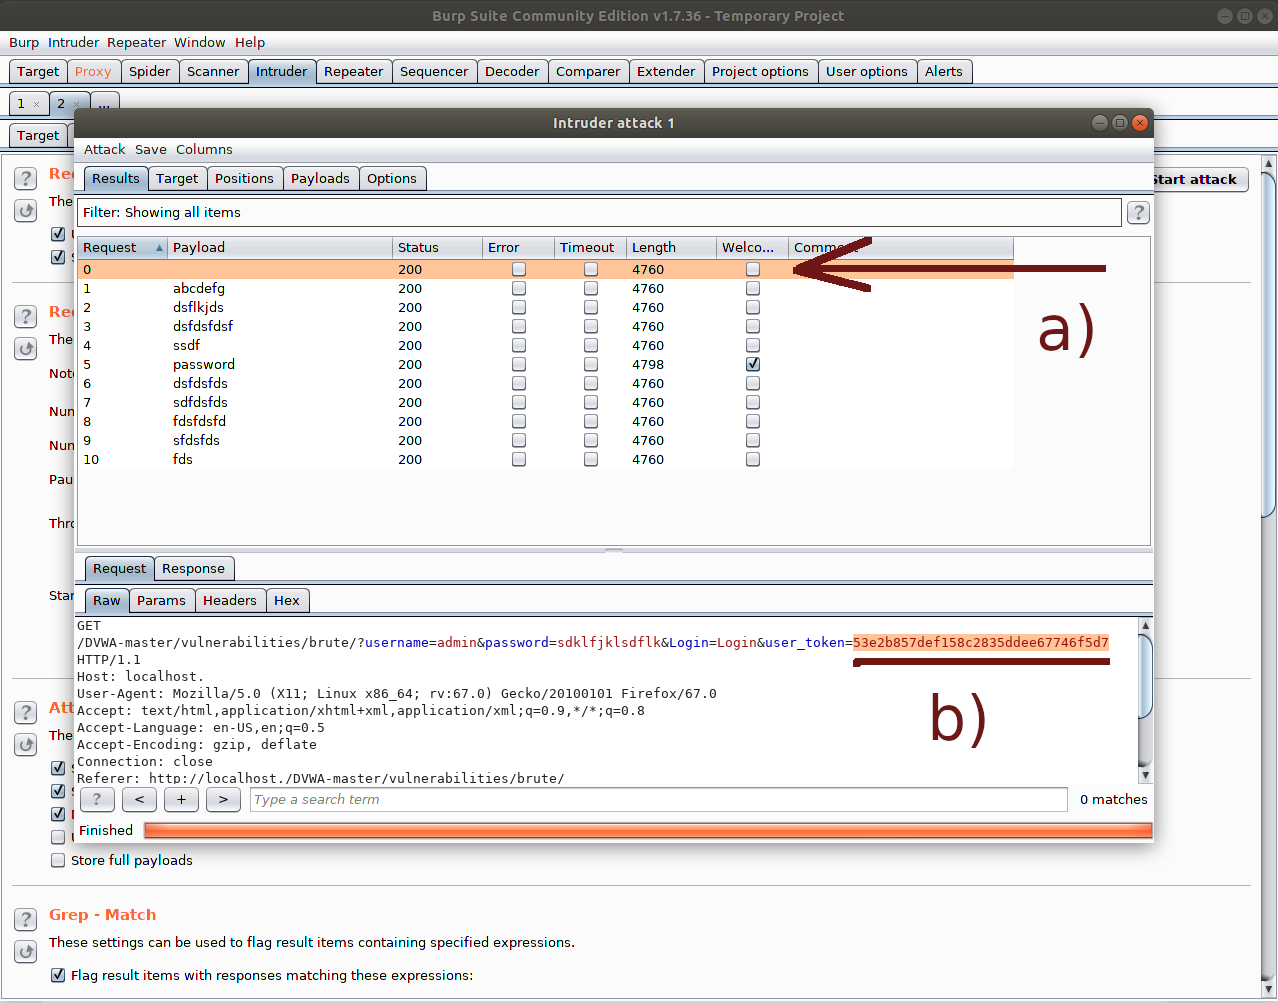This screenshot has width=1278, height=1003.
Task: Click the help button left of search arrows
Action: (x=97, y=799)
